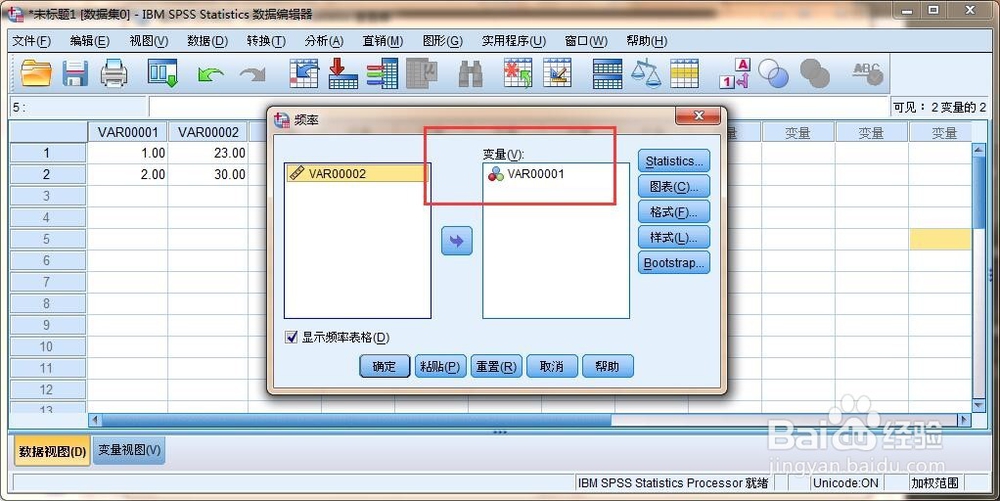This screenshot has height=501, width=1000.
Task: Open the 窗口(W) menu
Action: coord(586,41)
